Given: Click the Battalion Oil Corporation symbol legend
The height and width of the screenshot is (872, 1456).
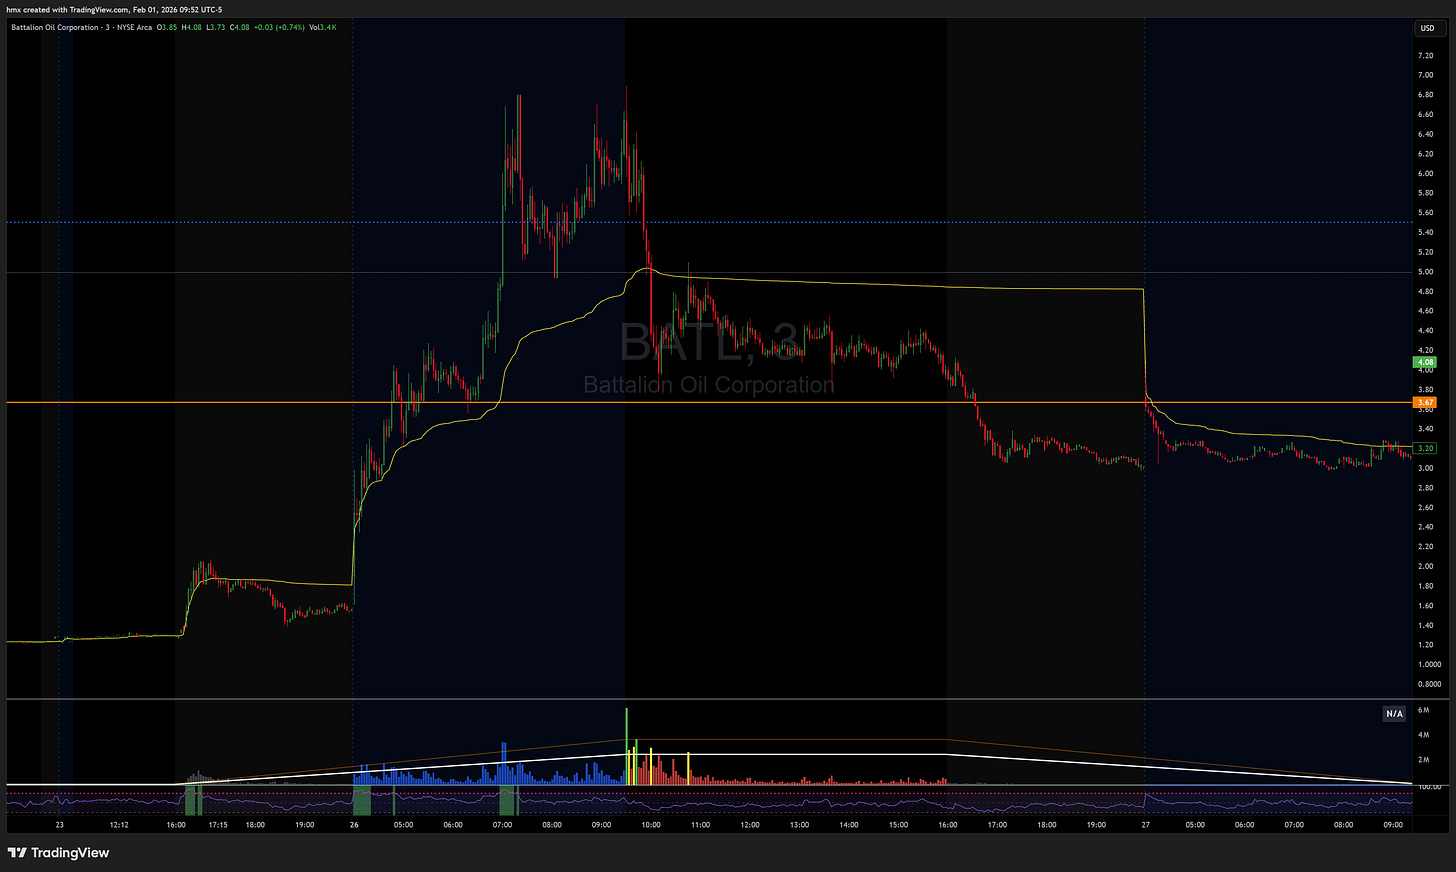Looking at the screenshot, I should tap(82, 28).
